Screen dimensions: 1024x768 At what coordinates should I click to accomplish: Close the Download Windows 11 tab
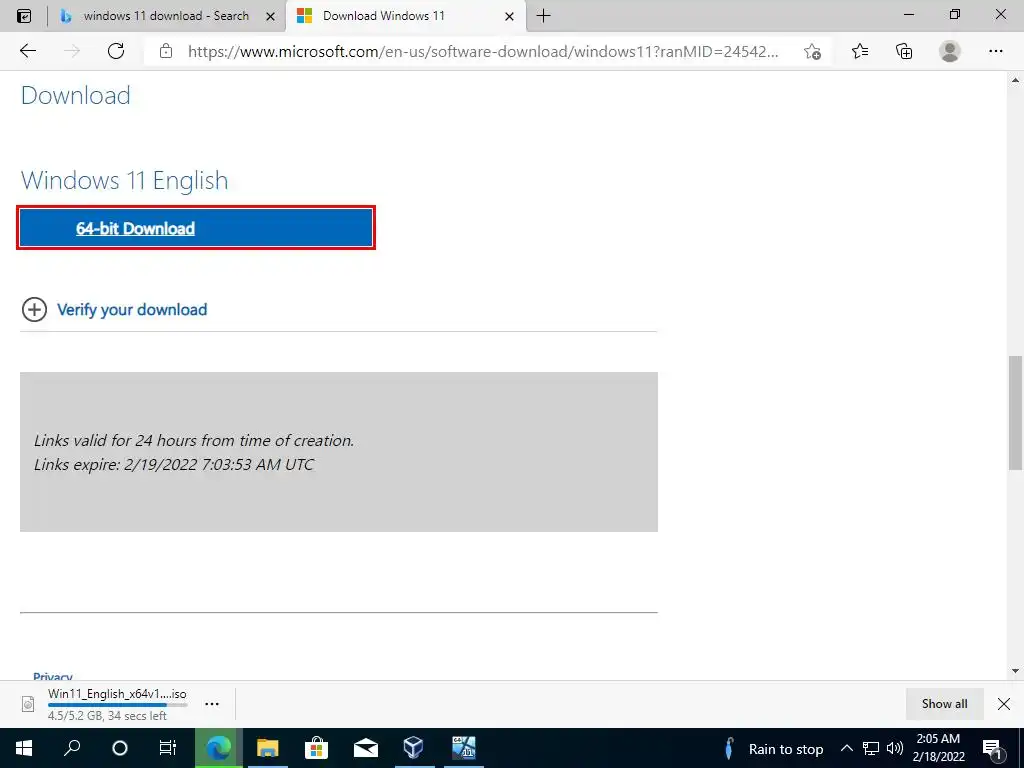click(x=509, y=16)
